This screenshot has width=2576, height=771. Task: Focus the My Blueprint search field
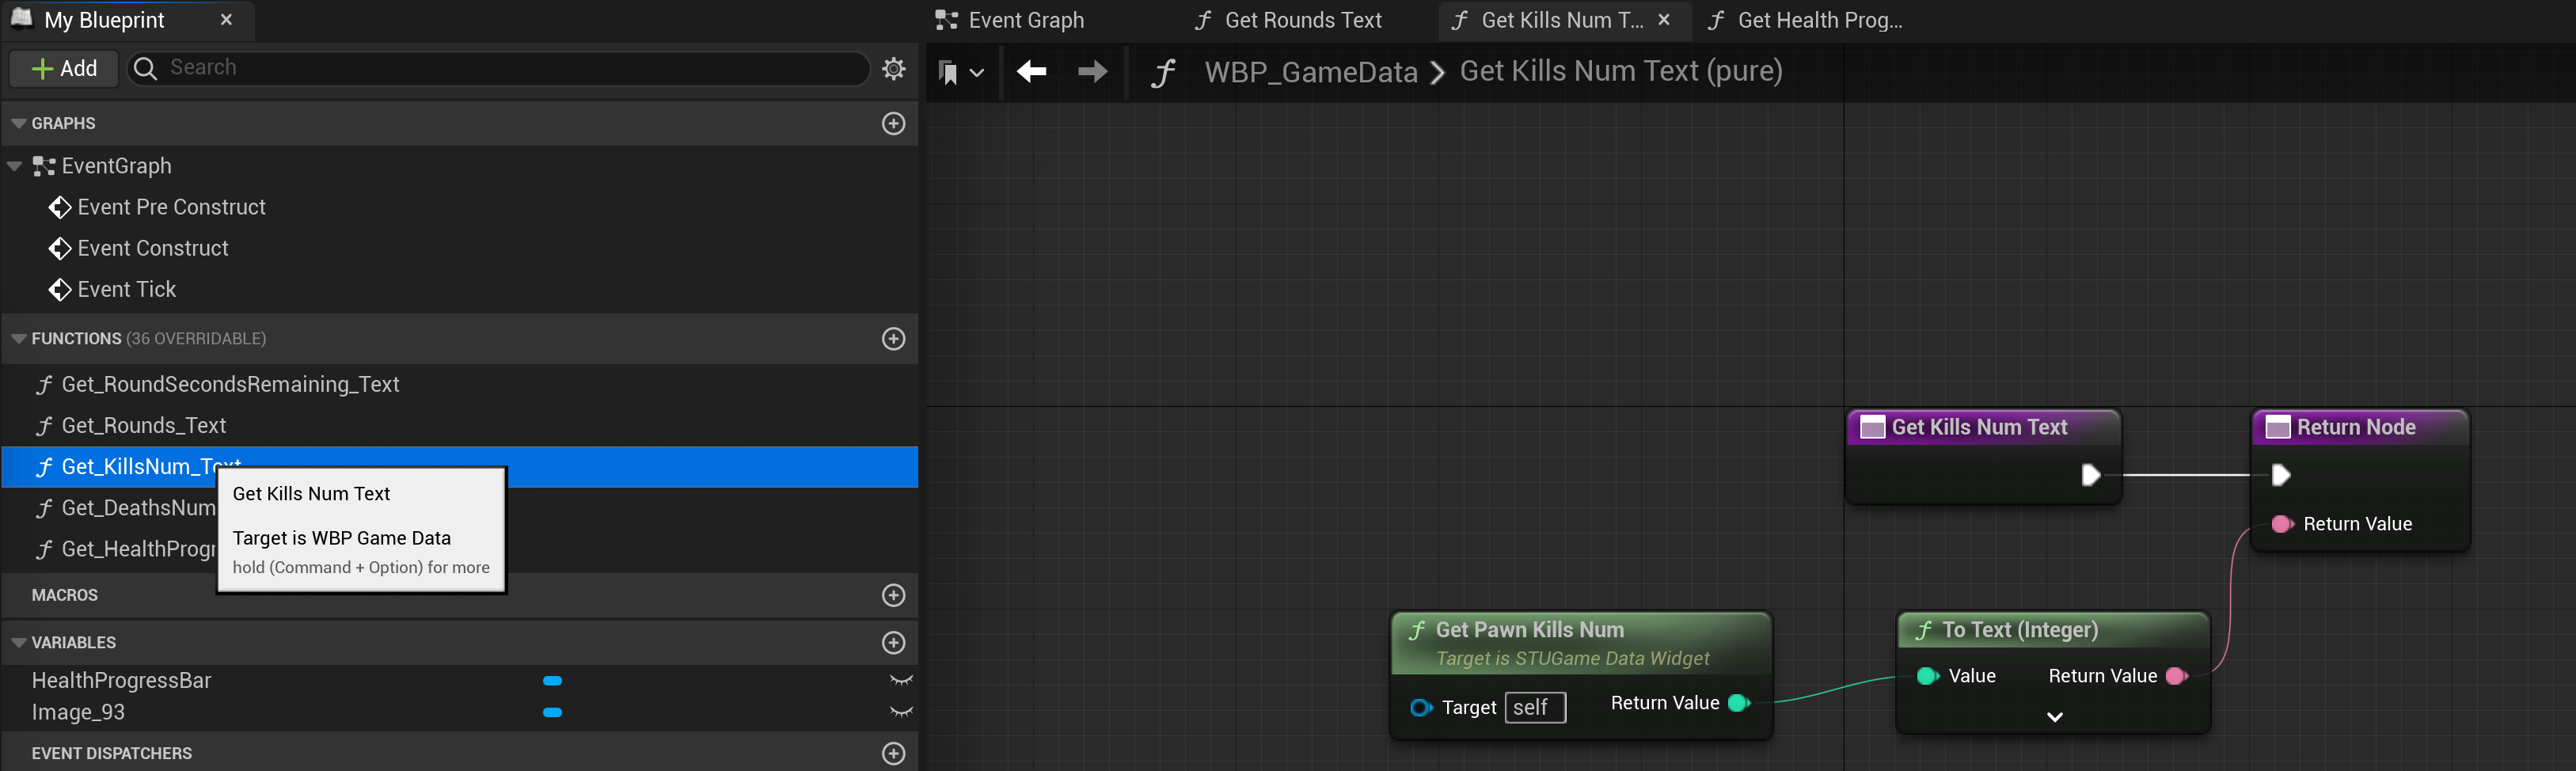[498, 68]
